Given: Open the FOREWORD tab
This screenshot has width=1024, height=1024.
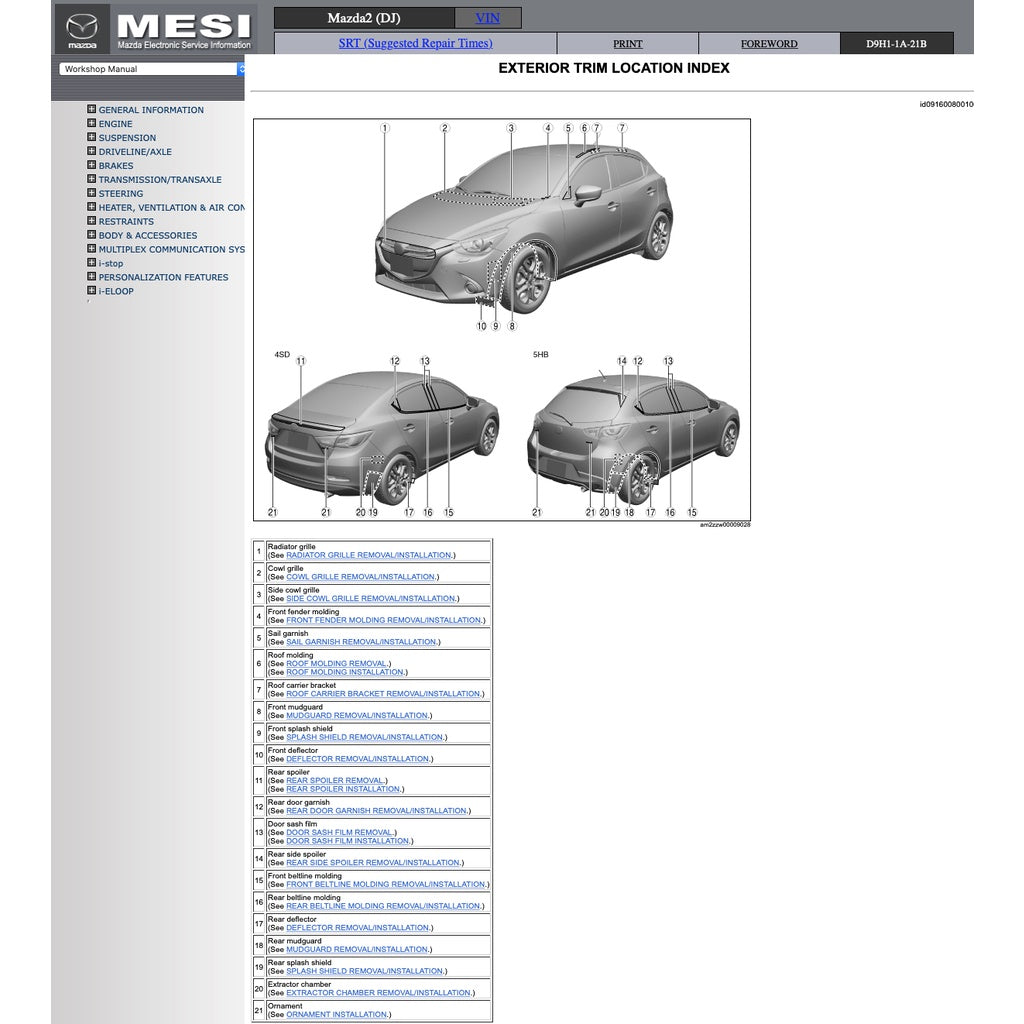Looking at the screenshot, I should tap(769, 43).
